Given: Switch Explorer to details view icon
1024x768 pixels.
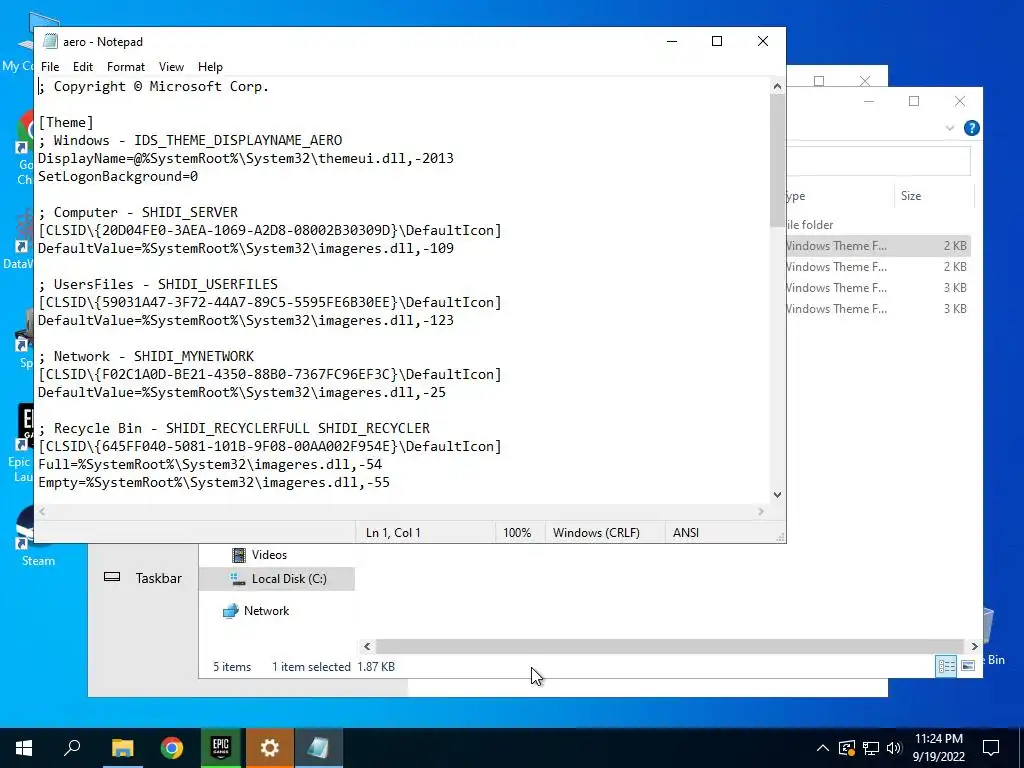Looking at the screenshot, I should pyautogui.click(x=946, y=665).
